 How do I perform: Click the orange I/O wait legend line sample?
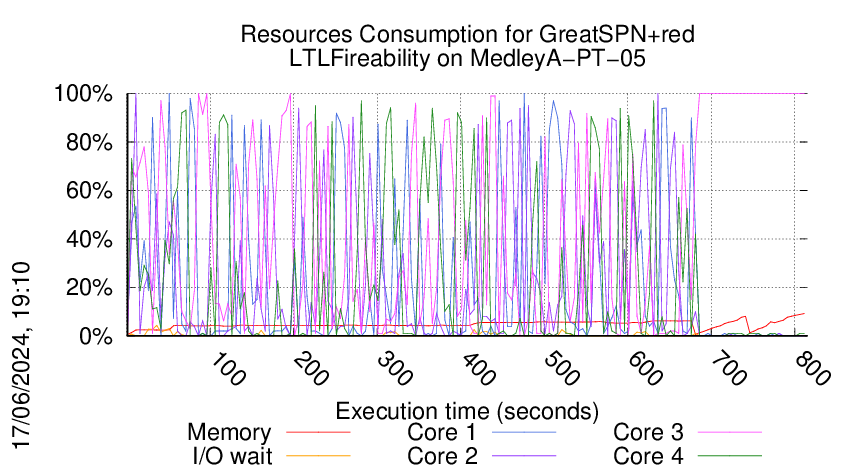pos(318,455)
